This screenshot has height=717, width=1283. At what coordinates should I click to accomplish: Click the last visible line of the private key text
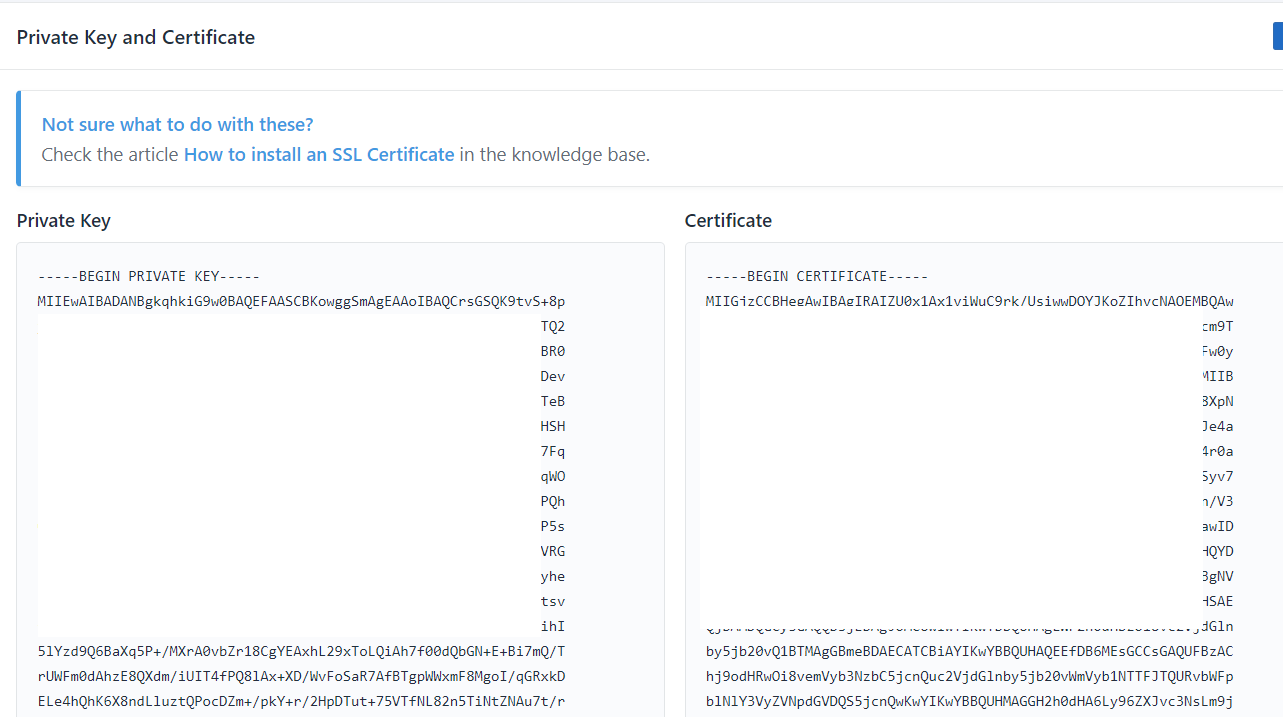pyautogui.click(x=301, y=701)
